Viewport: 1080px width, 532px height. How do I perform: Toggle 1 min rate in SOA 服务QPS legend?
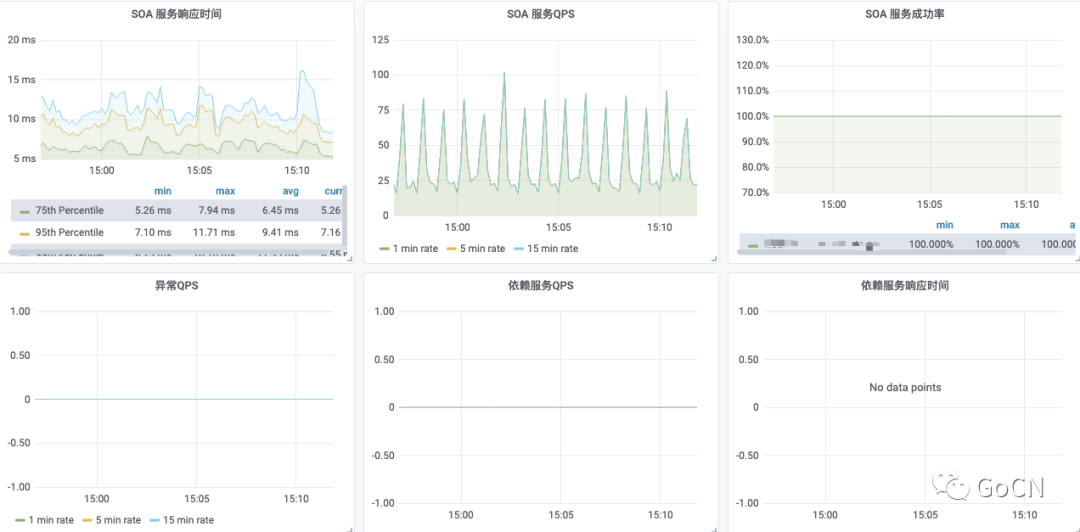[415, 249]
